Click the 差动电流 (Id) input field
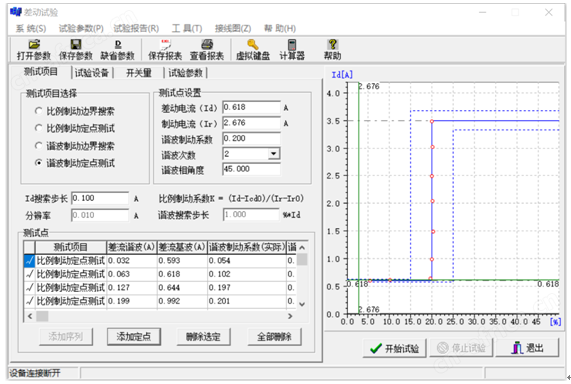The width and height of the screenshot is (571, 384). tap(251, 107)
